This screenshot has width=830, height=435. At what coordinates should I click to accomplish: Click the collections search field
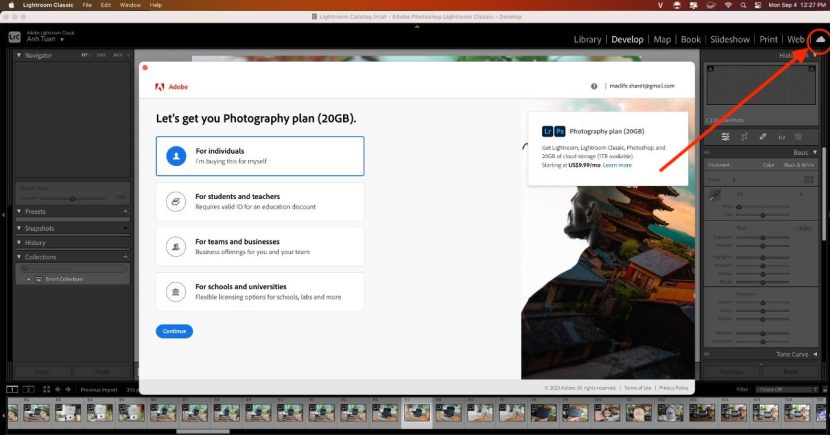click(73, 269)
